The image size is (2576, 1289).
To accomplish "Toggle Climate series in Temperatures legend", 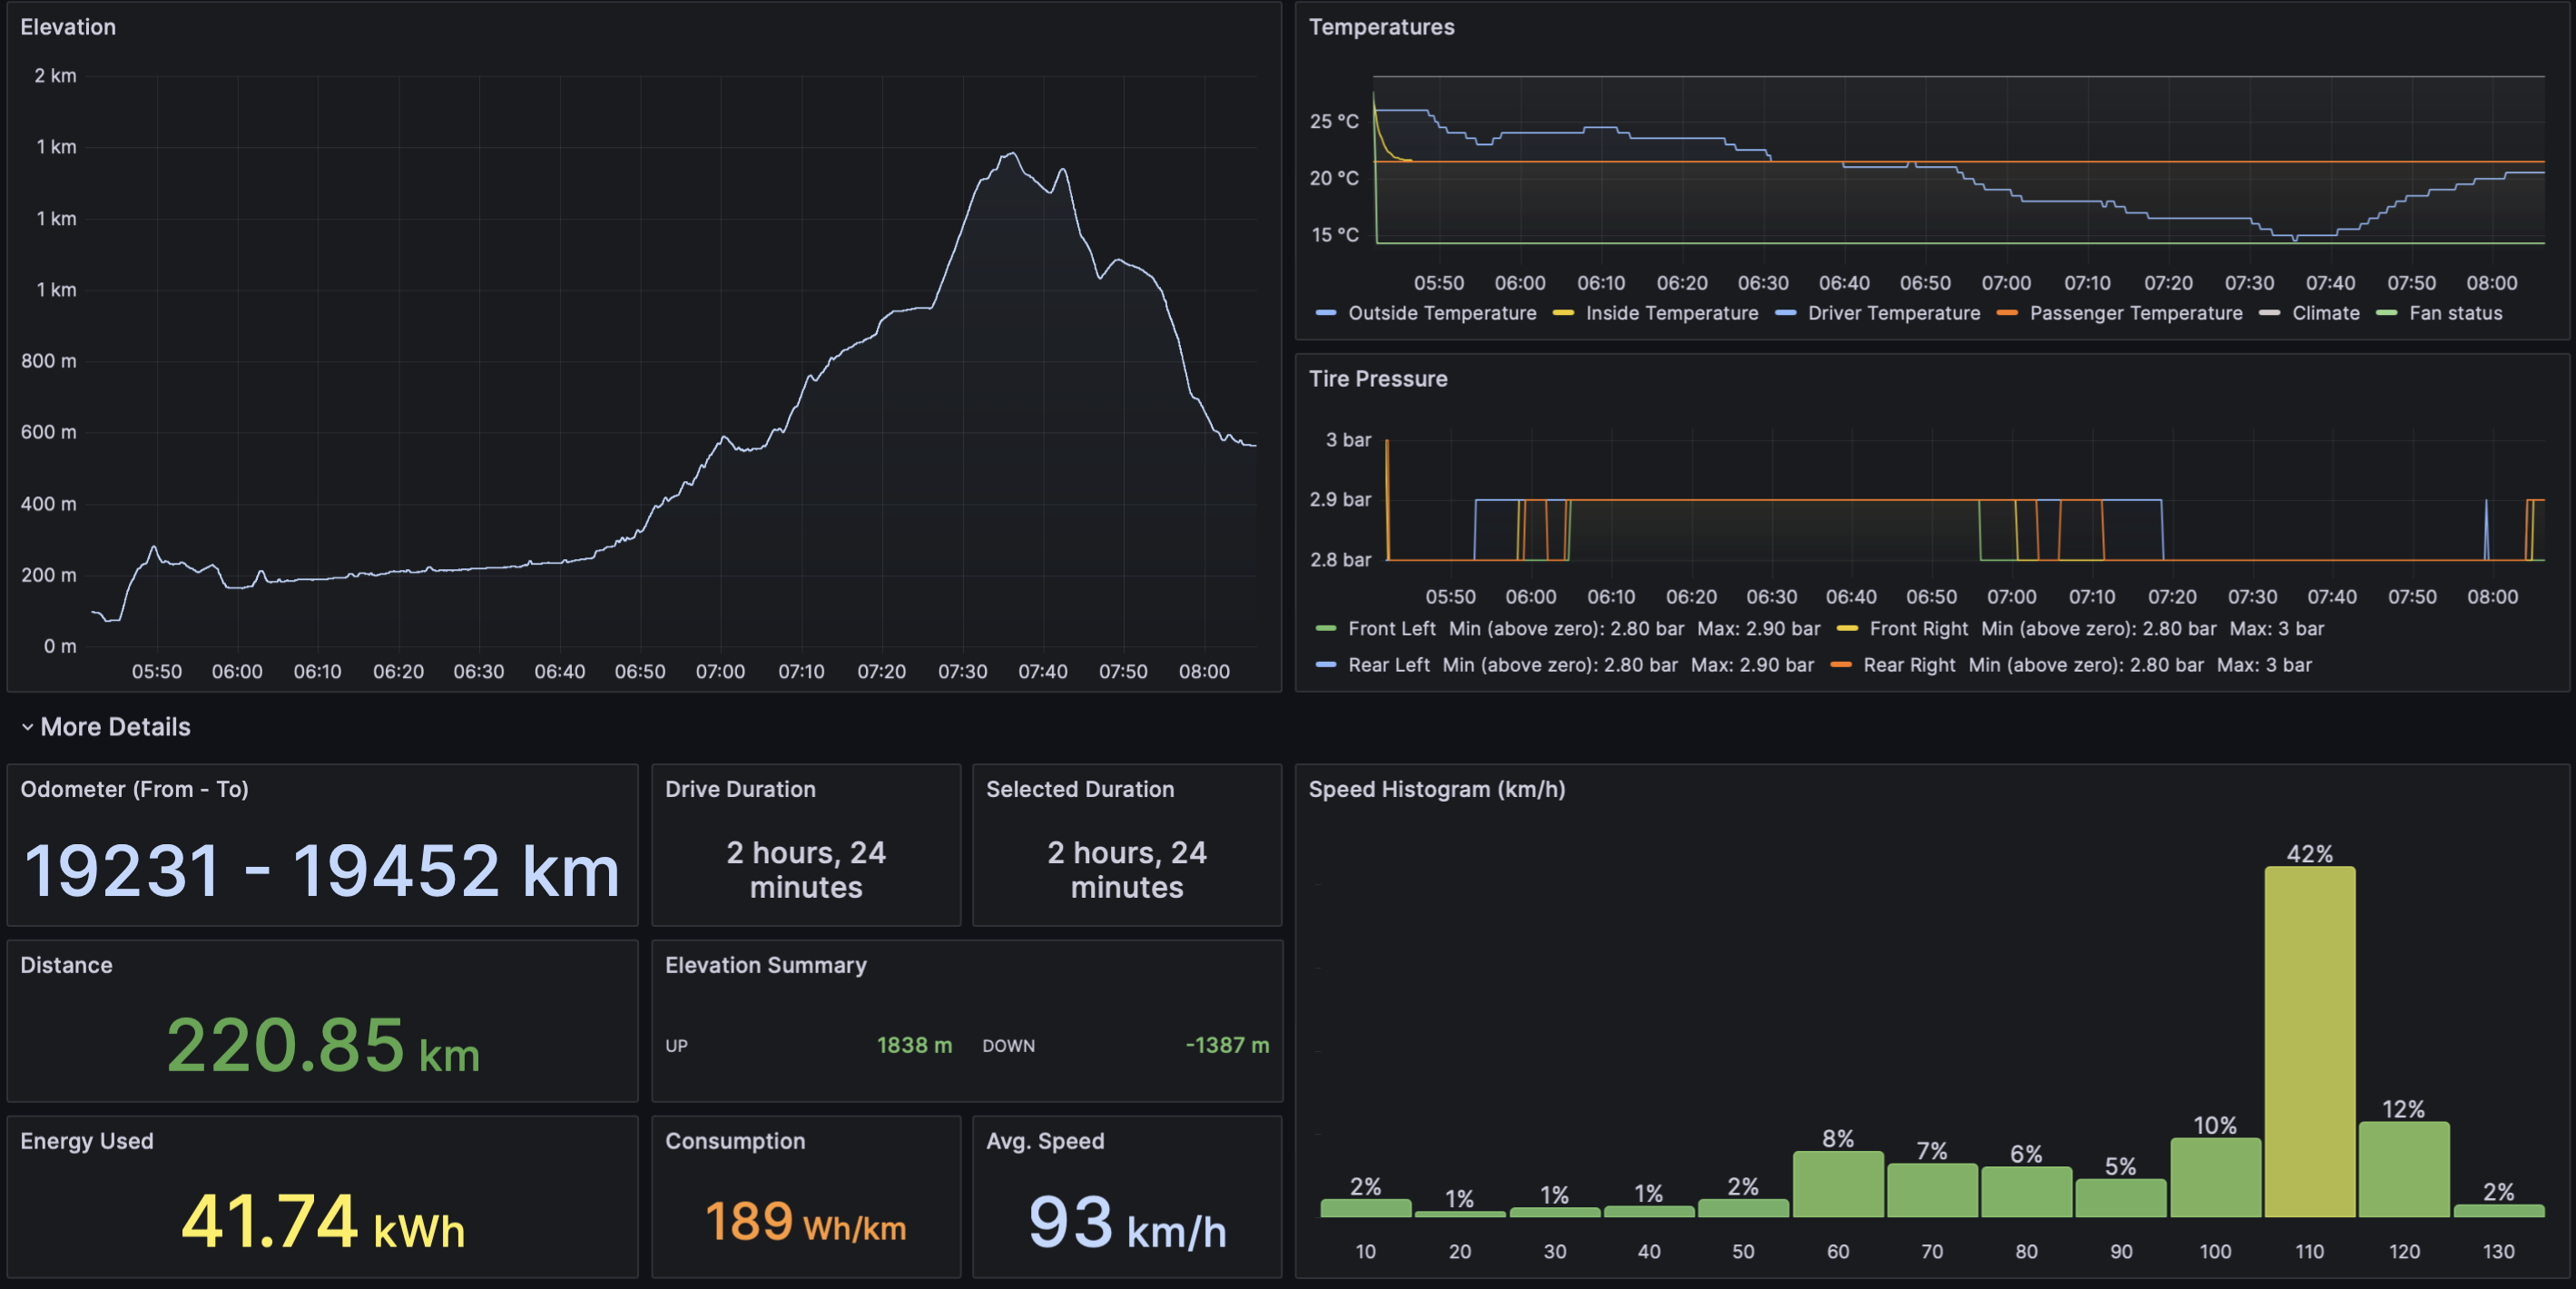I will (2325, 313).
